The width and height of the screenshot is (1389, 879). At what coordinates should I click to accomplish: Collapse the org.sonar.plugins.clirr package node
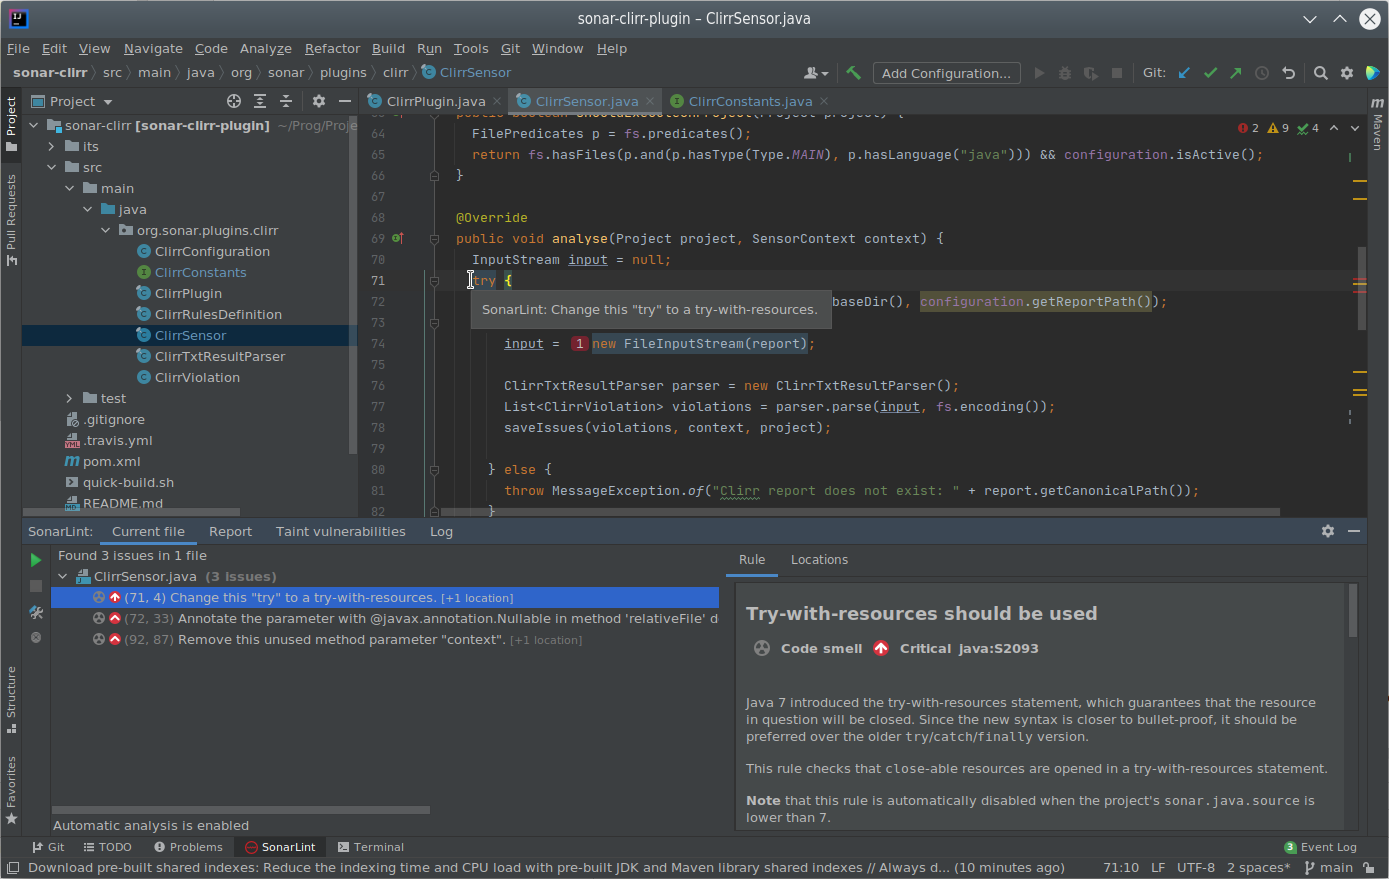tap(105, 230)
